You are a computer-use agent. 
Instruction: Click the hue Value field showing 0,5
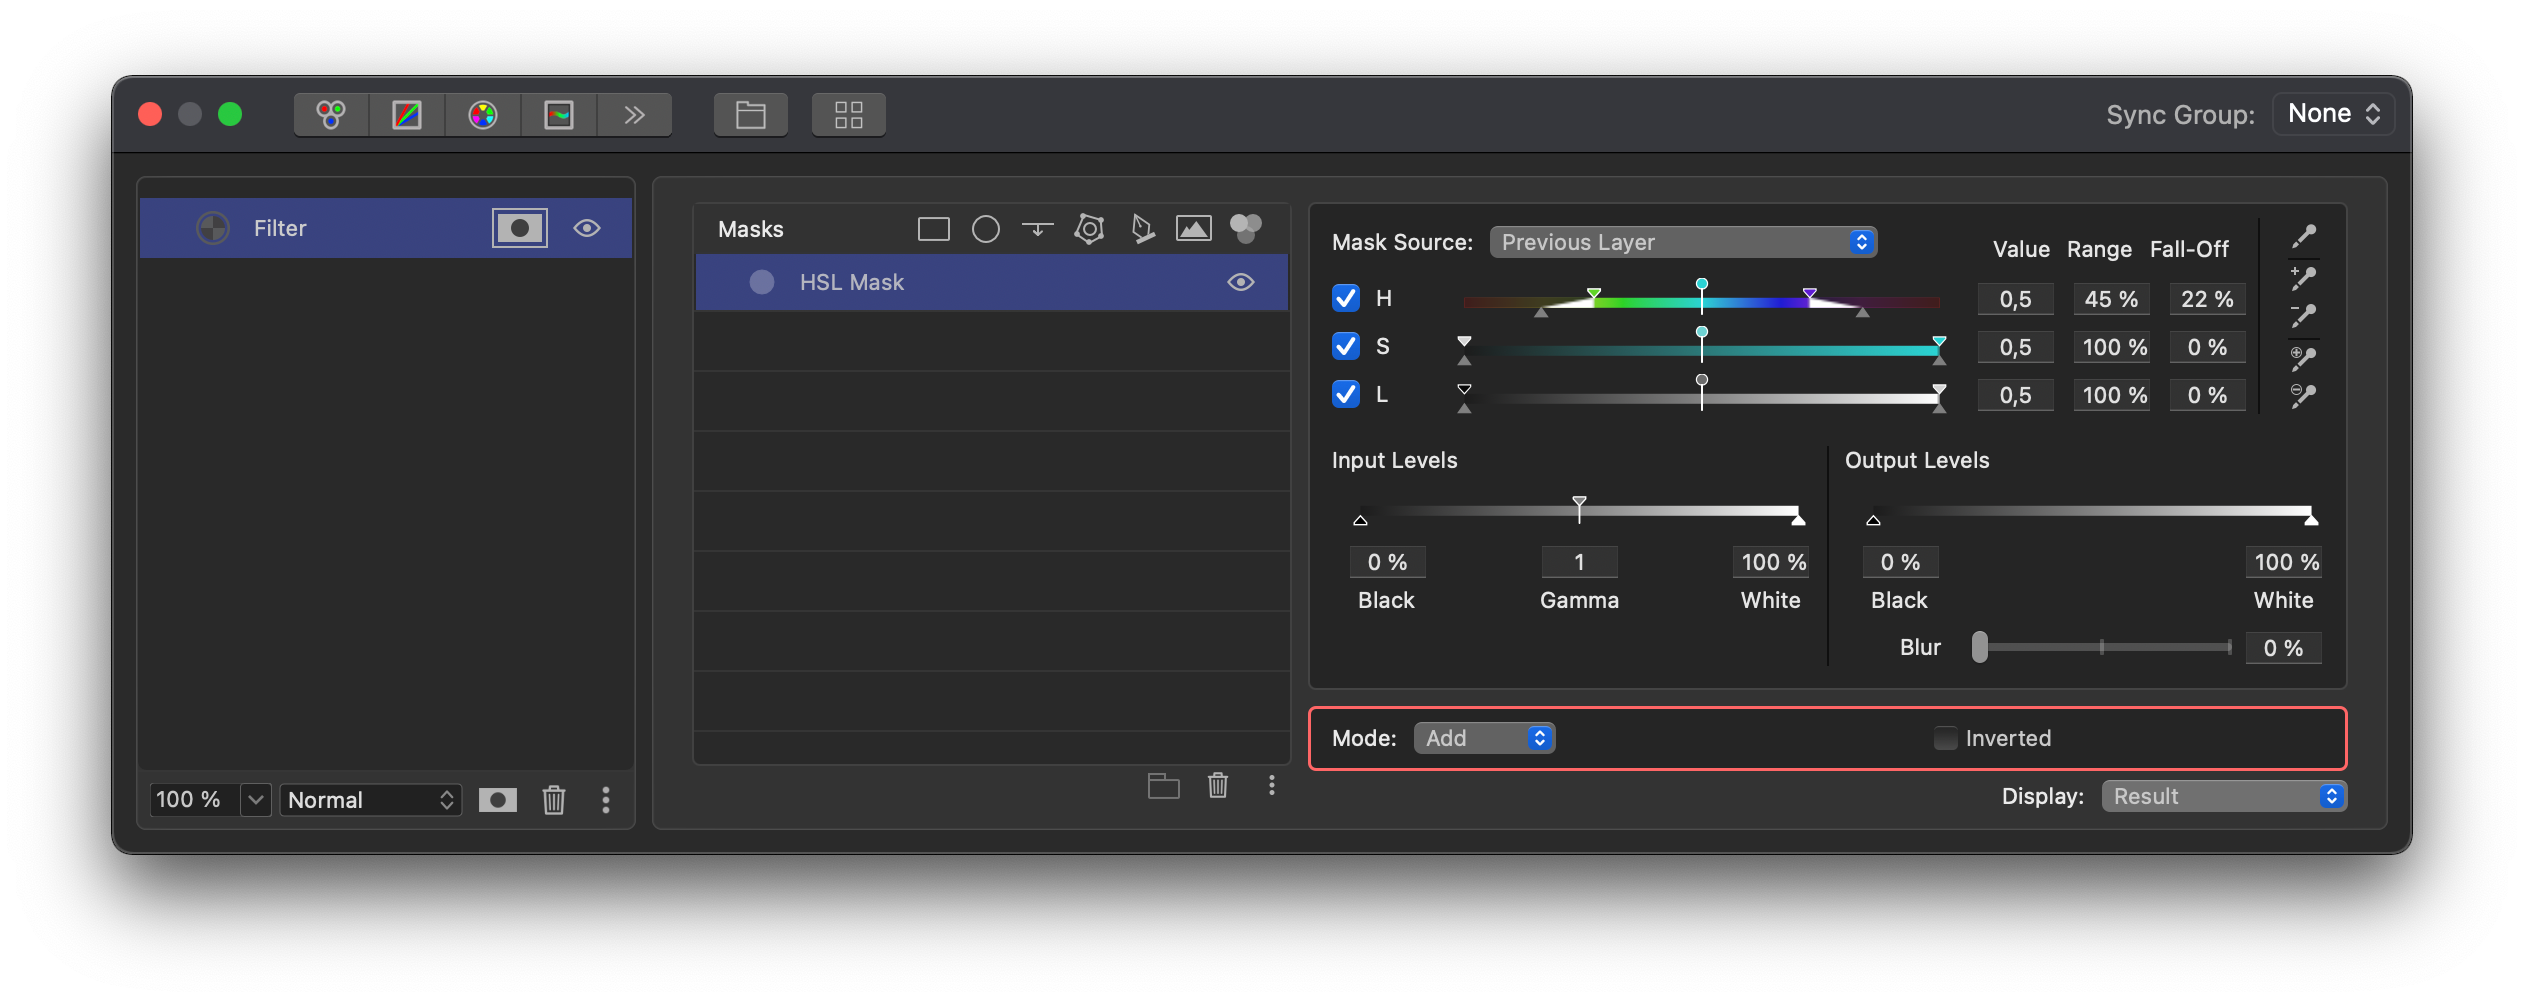(2016, 300)
